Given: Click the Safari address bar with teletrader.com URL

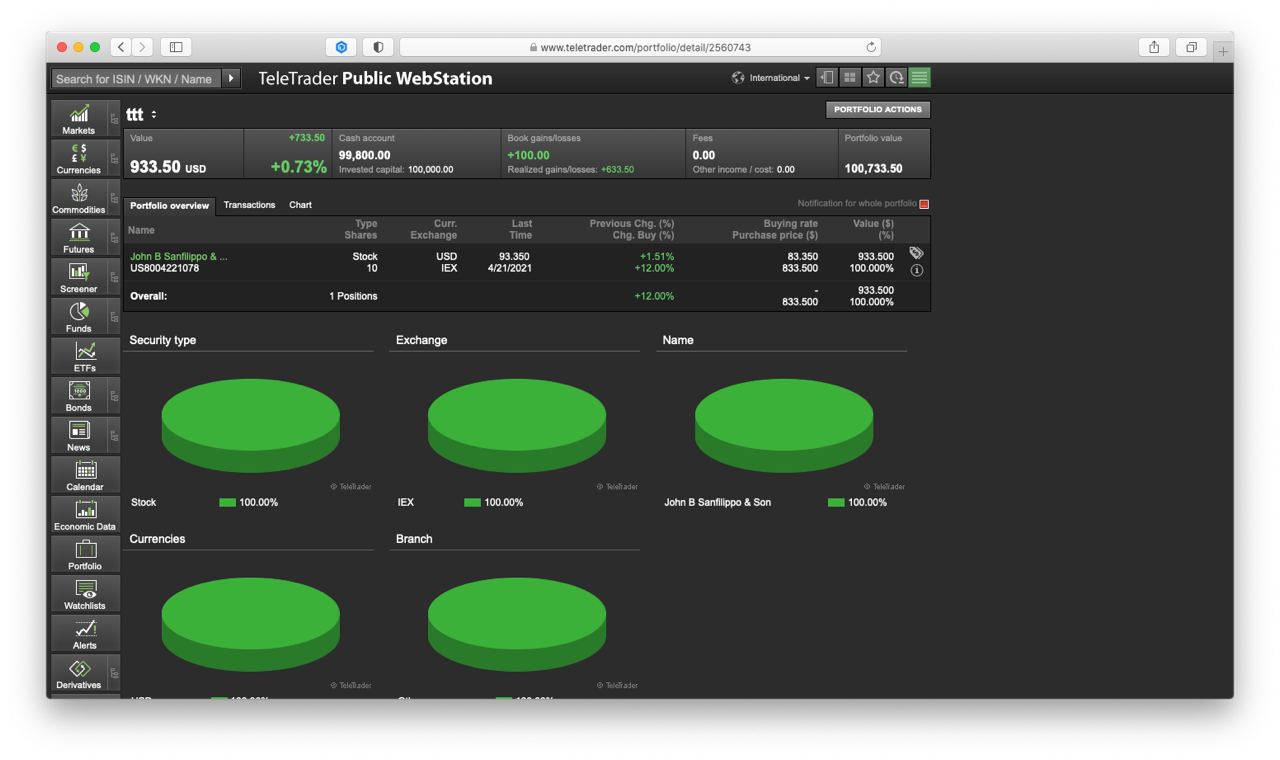Looking at the screenshot, I should [x=640, y=47].
